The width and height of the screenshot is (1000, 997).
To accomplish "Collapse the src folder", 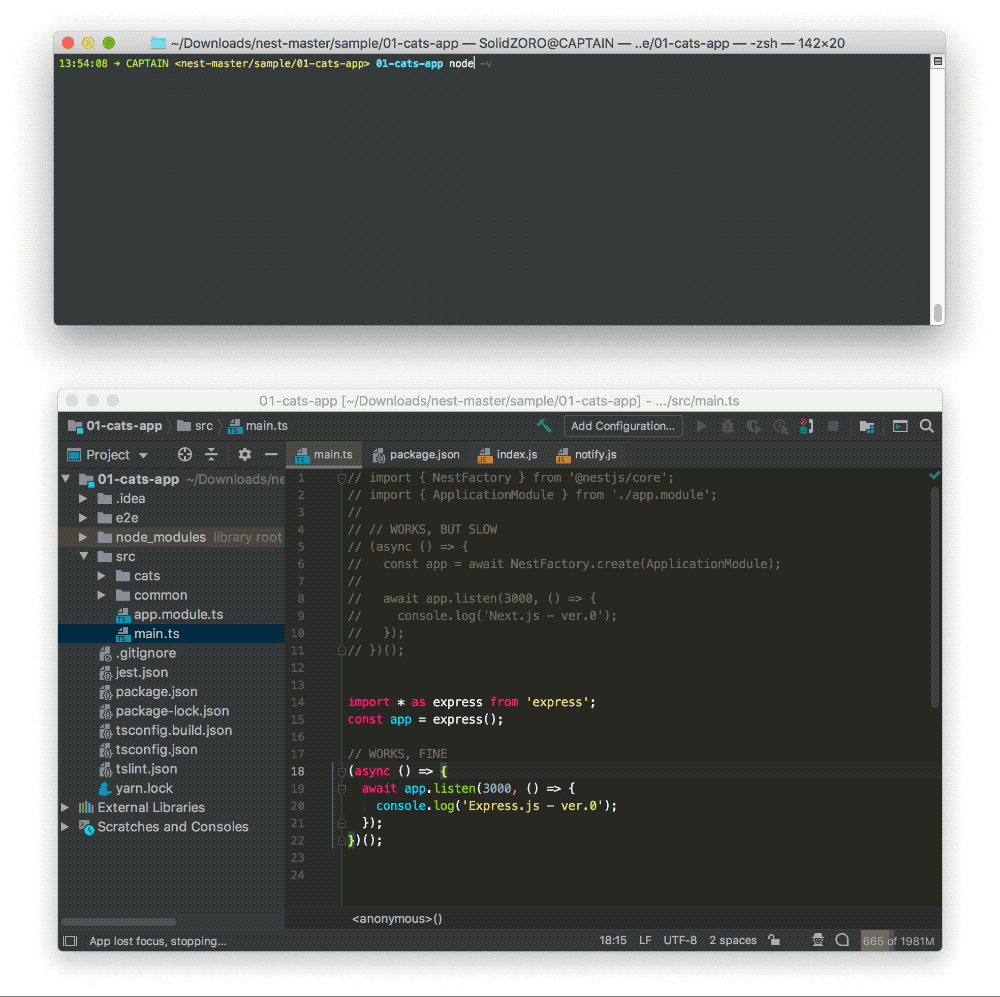I will coord(84,556).
